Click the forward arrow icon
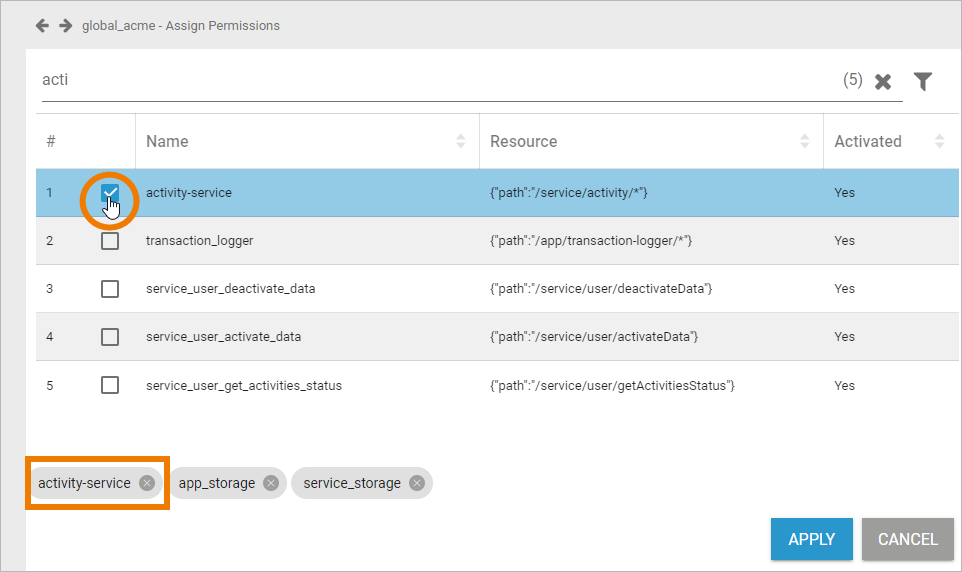This screenshot has width=962, height=572. tap(65, 25)
